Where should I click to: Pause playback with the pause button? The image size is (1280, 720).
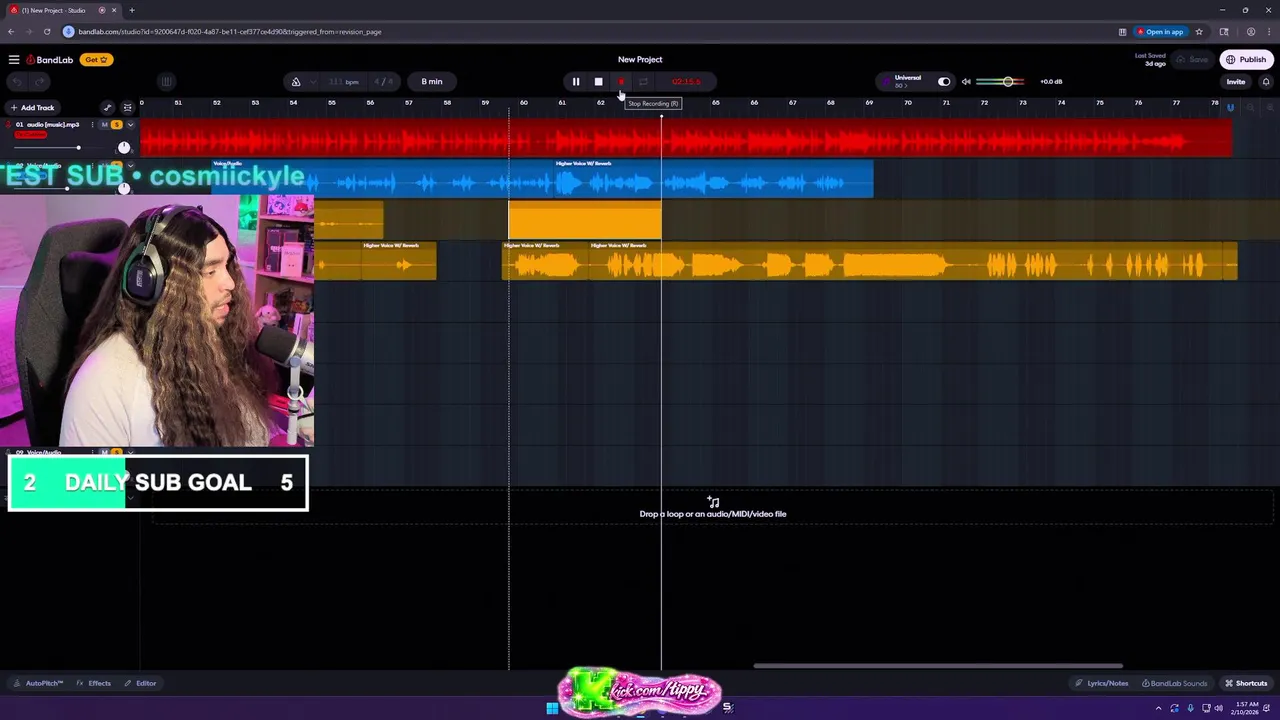click(576, 82)
